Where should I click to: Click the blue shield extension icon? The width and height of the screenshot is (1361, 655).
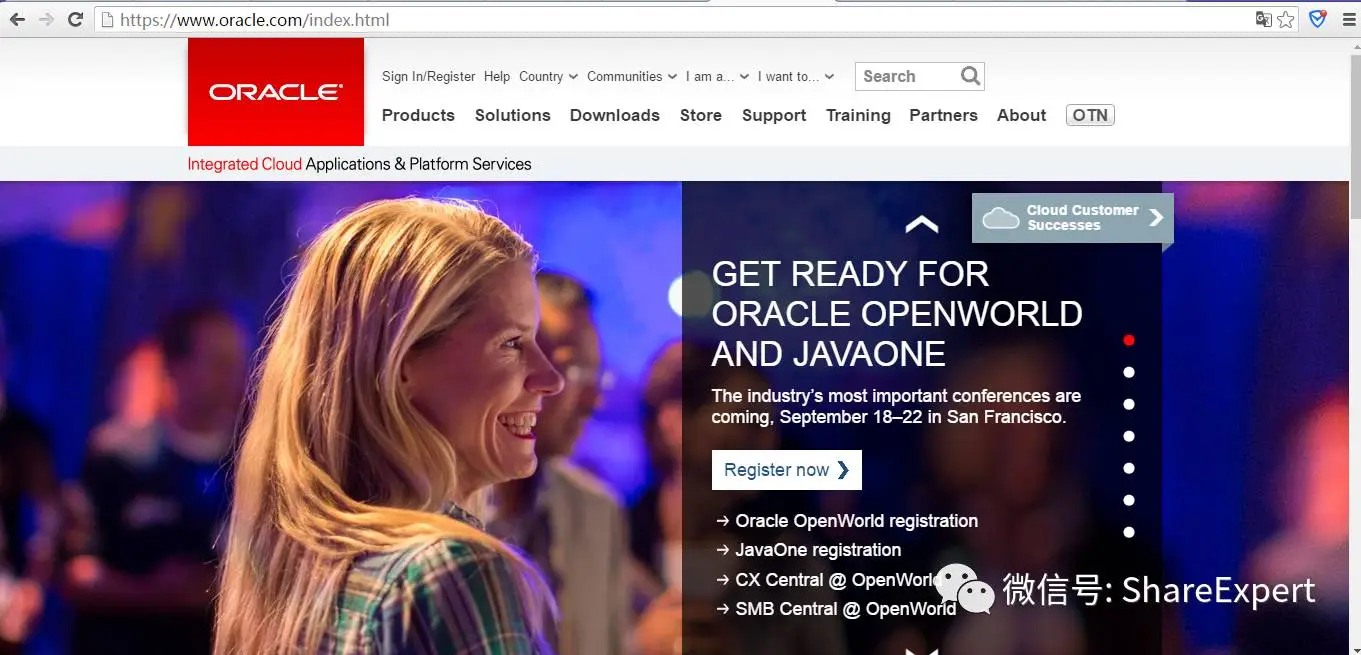(x=1318, y=19)
